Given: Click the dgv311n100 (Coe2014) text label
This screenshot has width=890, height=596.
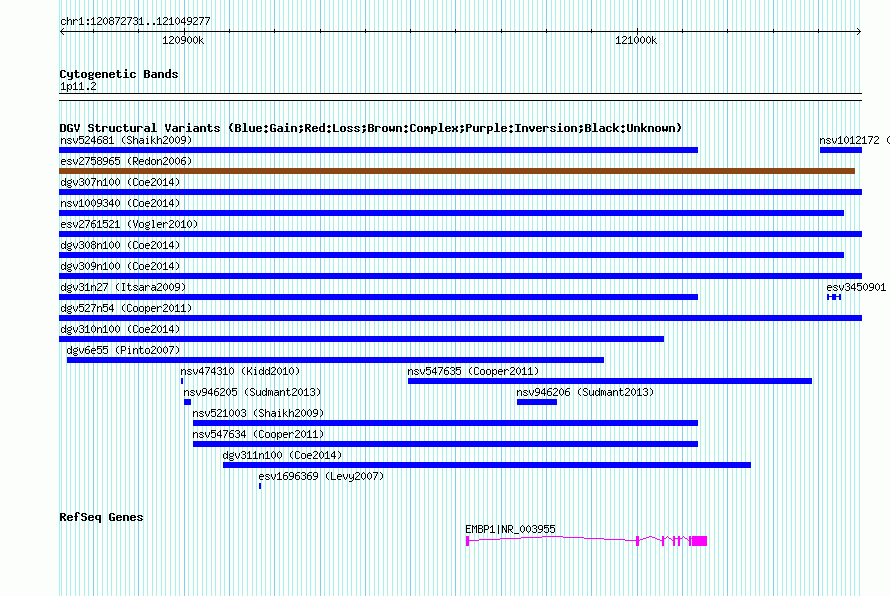Looking at the screenshot, I should click(x=282, y=455).
